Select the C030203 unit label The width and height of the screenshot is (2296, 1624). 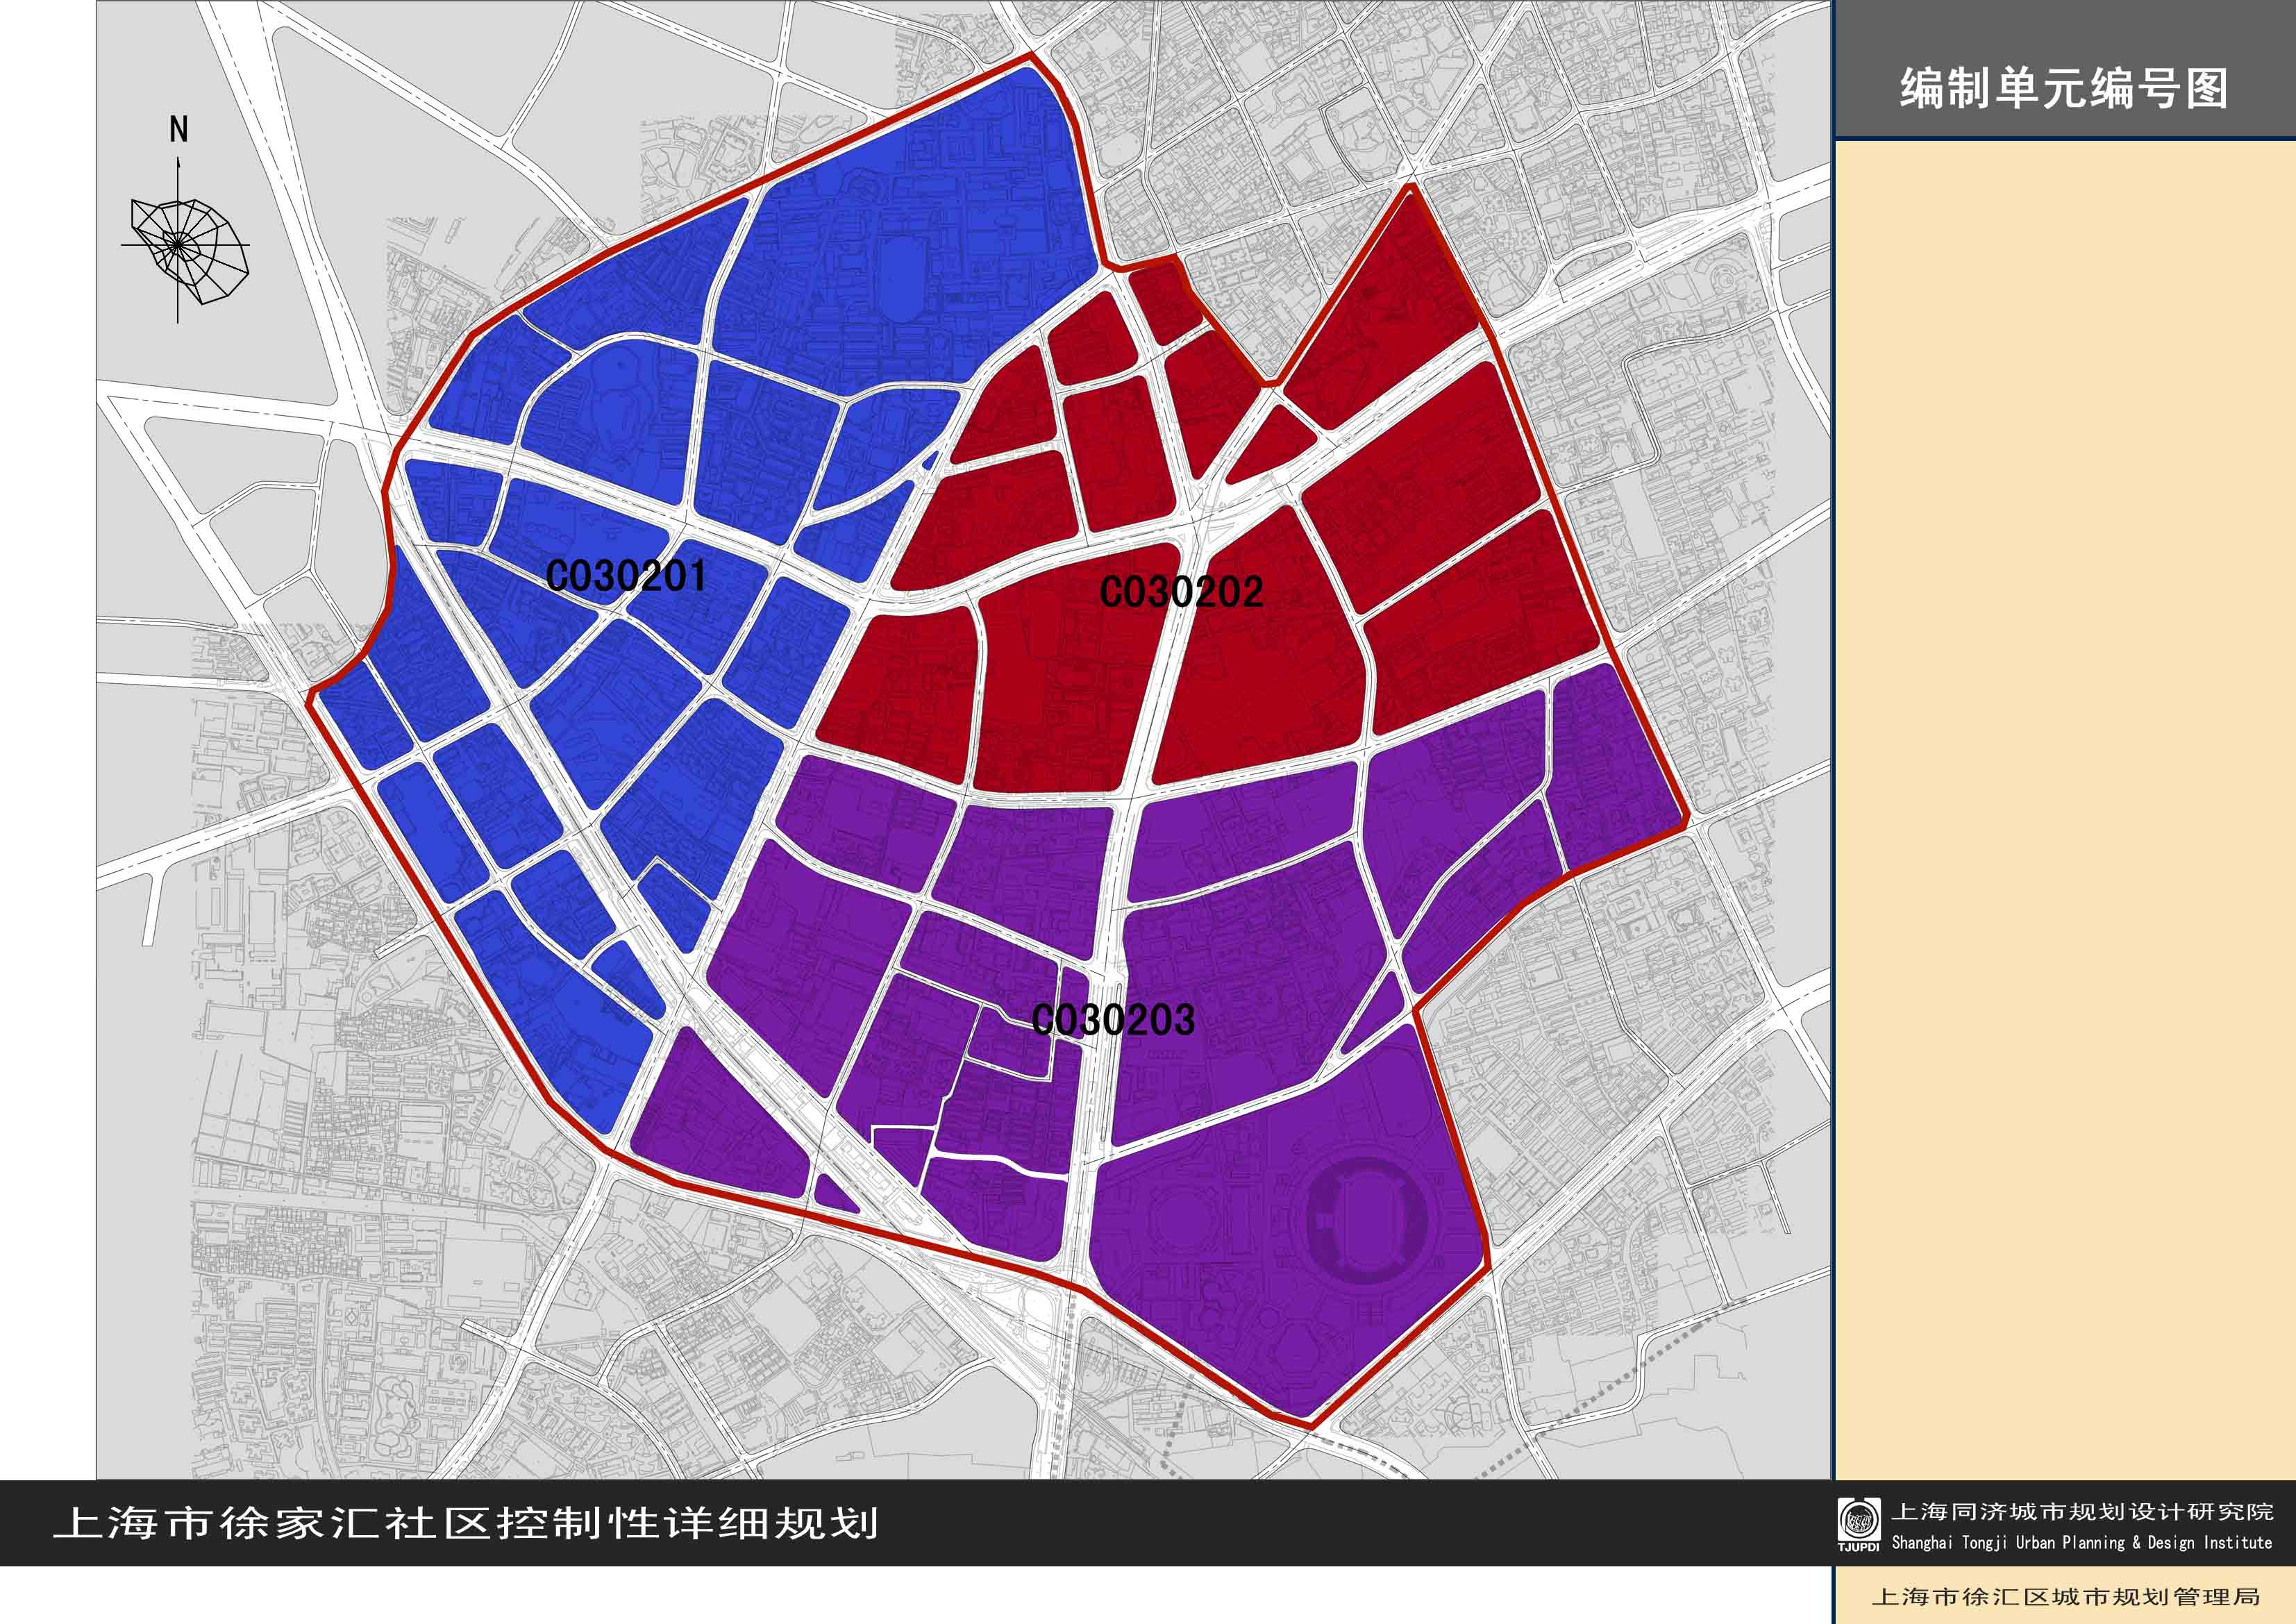click(x=1113, y=1020)
